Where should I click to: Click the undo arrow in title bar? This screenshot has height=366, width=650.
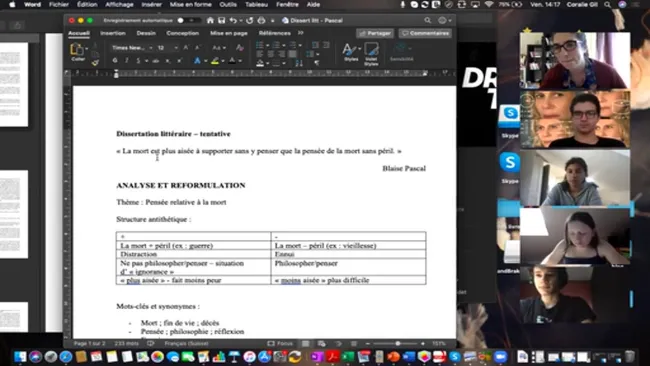point(233,20)
